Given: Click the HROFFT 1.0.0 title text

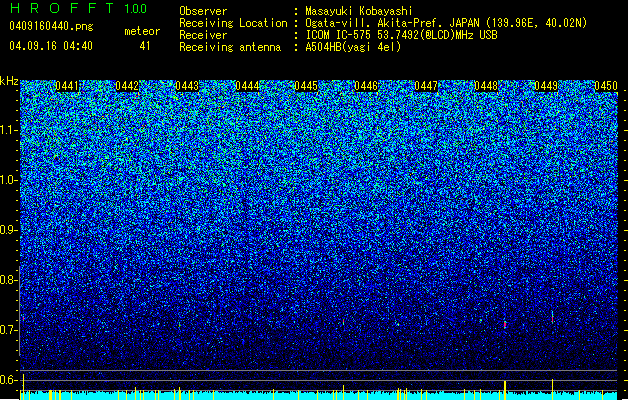Looking at the screenshot, I should 78,8.
